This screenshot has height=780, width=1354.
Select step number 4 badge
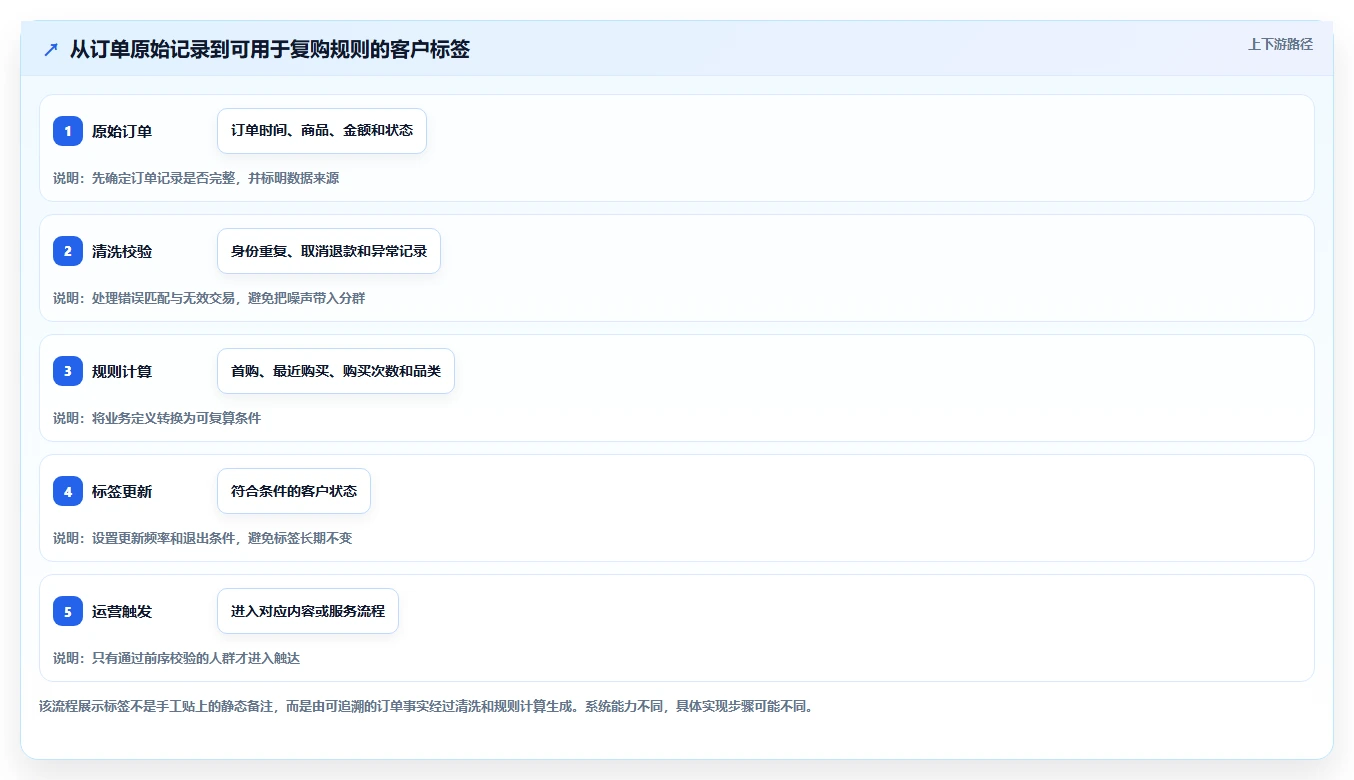(x=68, y=491)
